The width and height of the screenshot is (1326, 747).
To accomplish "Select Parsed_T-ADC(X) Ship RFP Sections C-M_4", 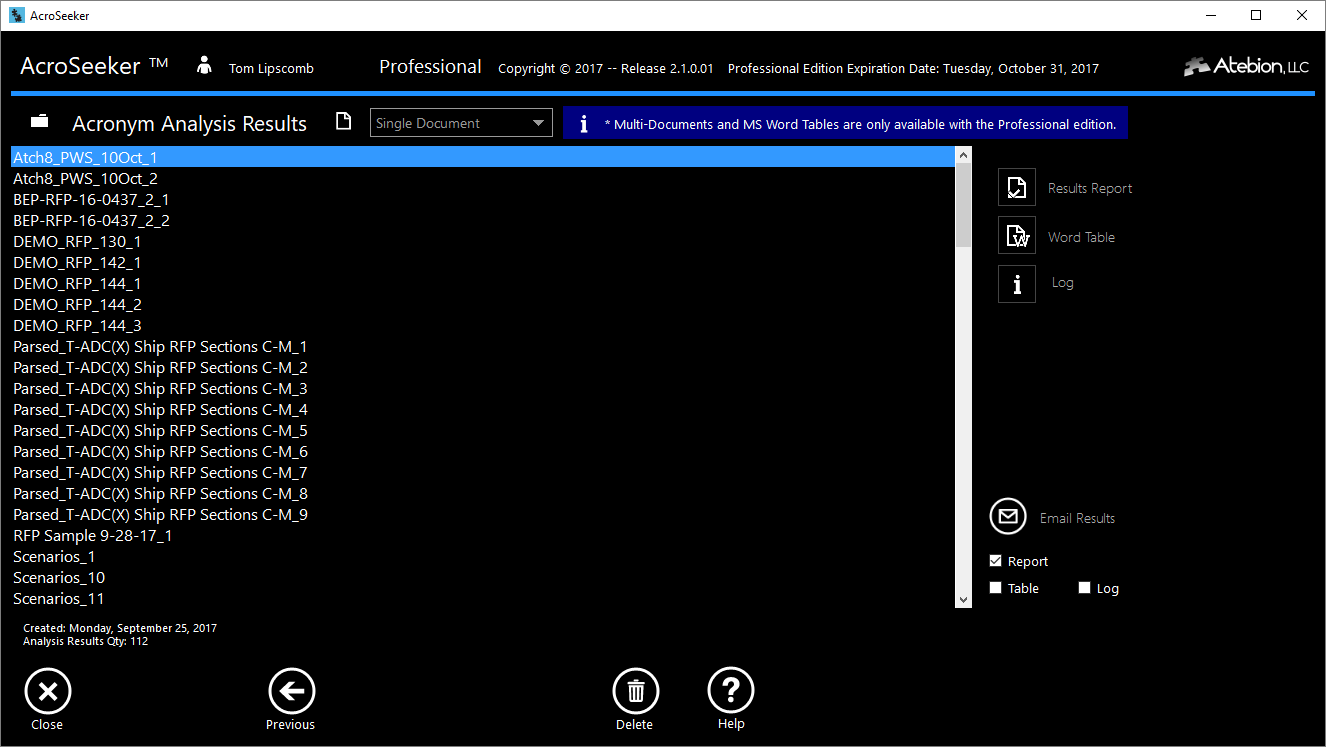I will point(483,409).
